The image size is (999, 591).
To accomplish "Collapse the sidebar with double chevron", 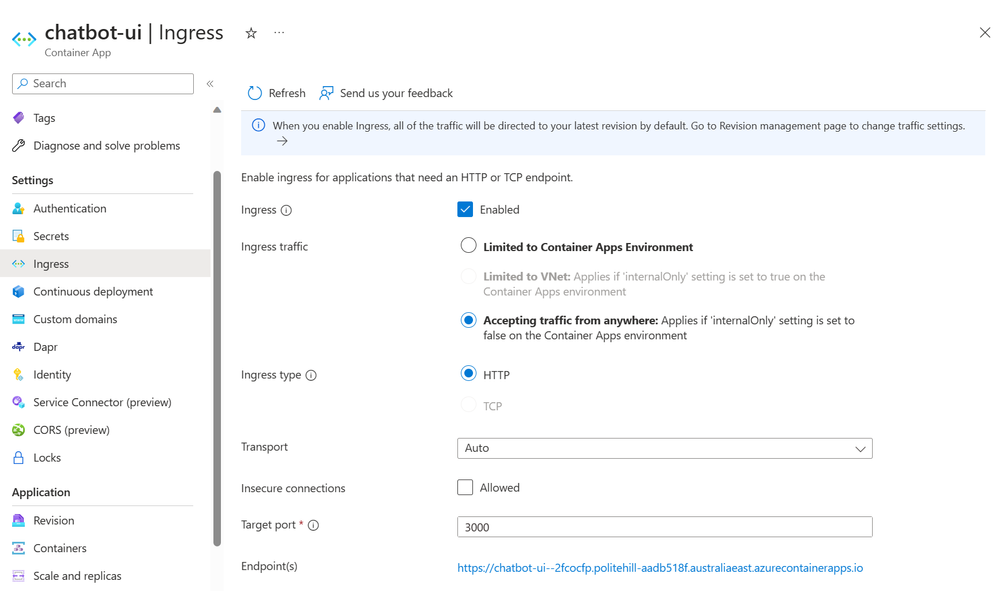I will [210, 83].
